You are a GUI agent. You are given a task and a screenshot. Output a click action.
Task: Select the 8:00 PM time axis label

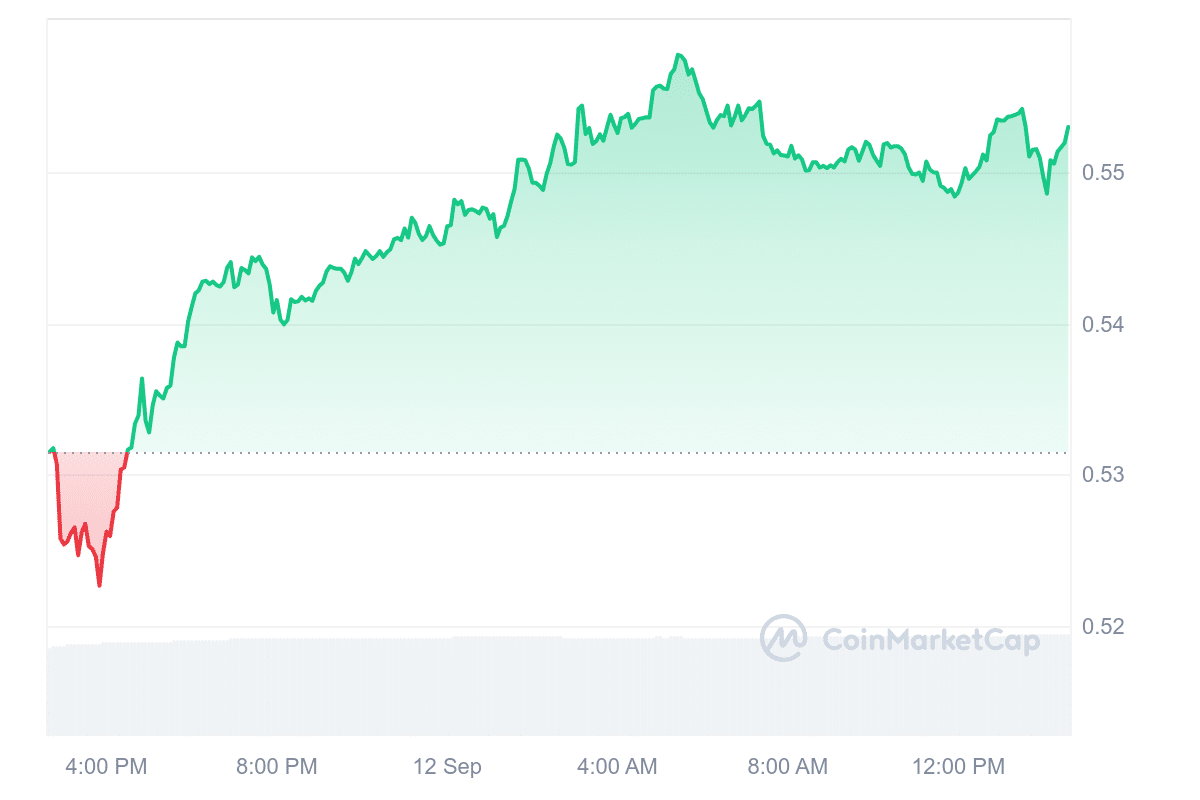click(x=276, y=767)
